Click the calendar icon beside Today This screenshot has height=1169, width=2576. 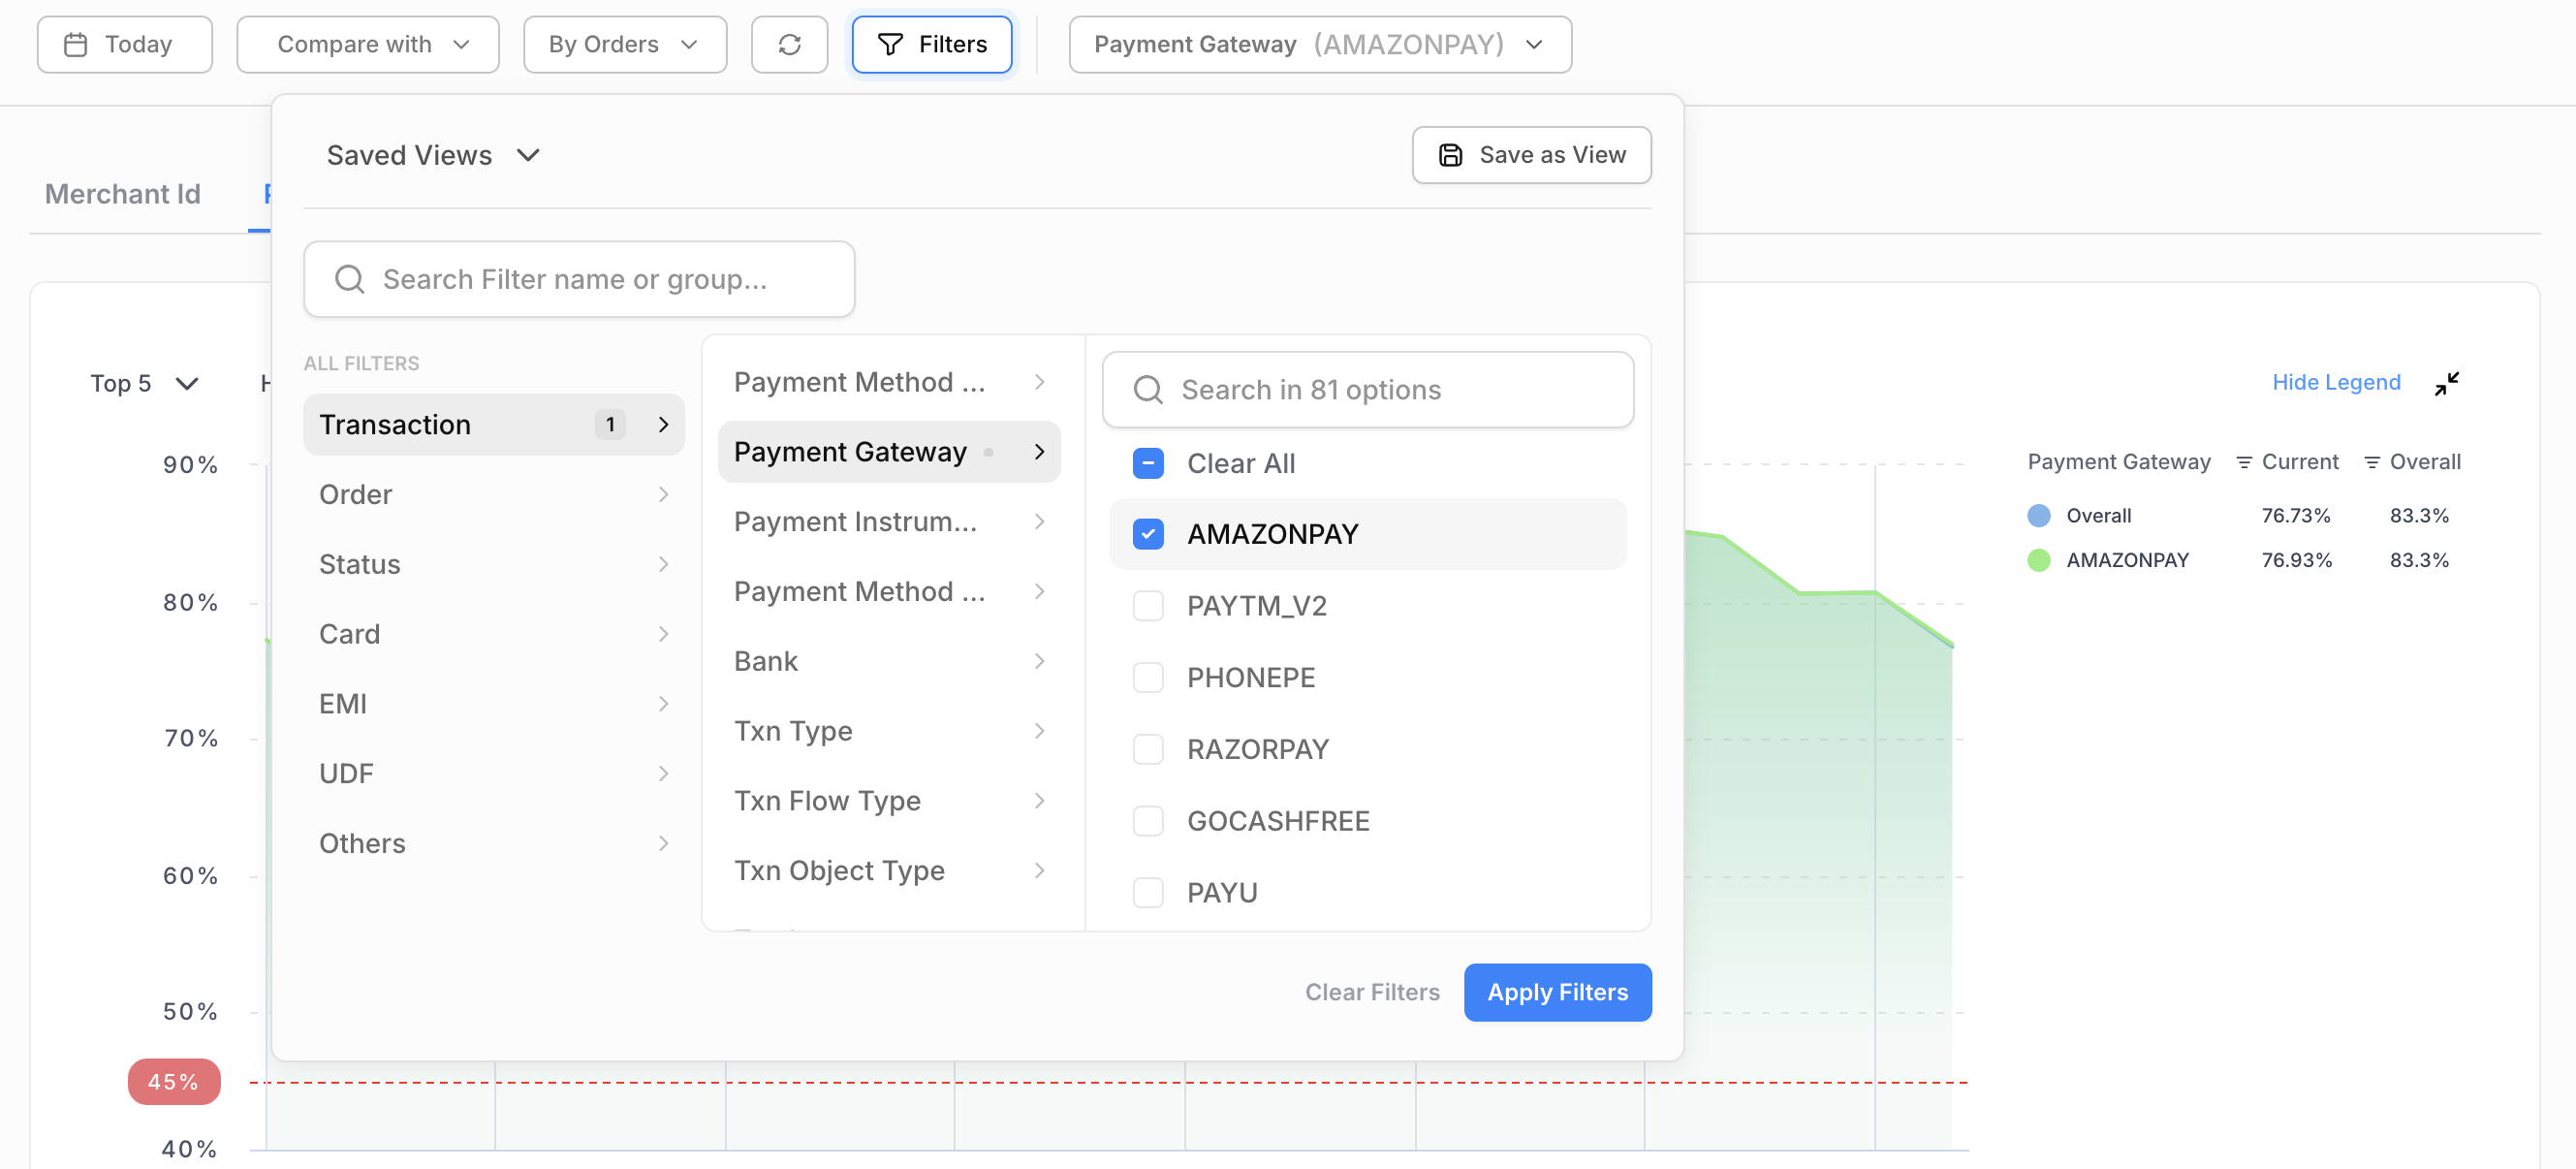point(76,44)
